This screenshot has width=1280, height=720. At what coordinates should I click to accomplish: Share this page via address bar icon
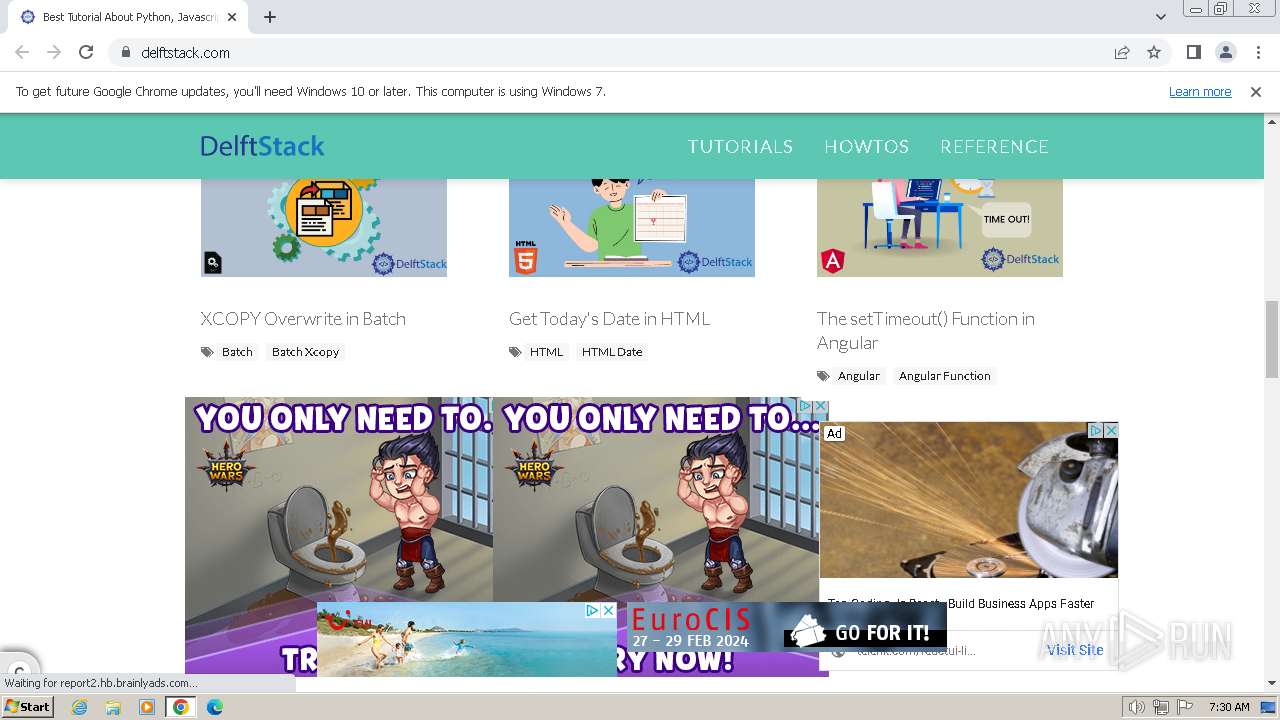coord(1122,52)
